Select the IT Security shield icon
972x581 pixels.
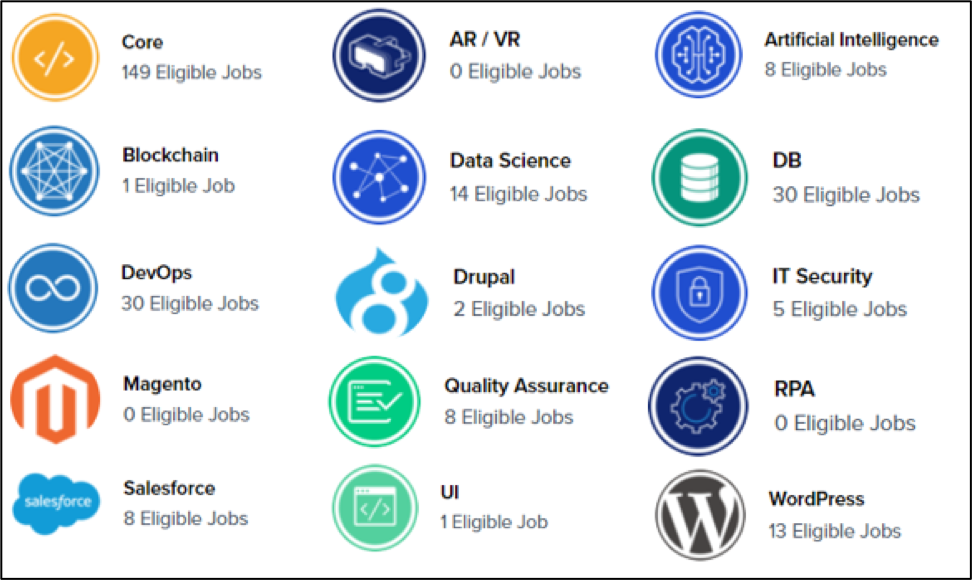[701, 292]
